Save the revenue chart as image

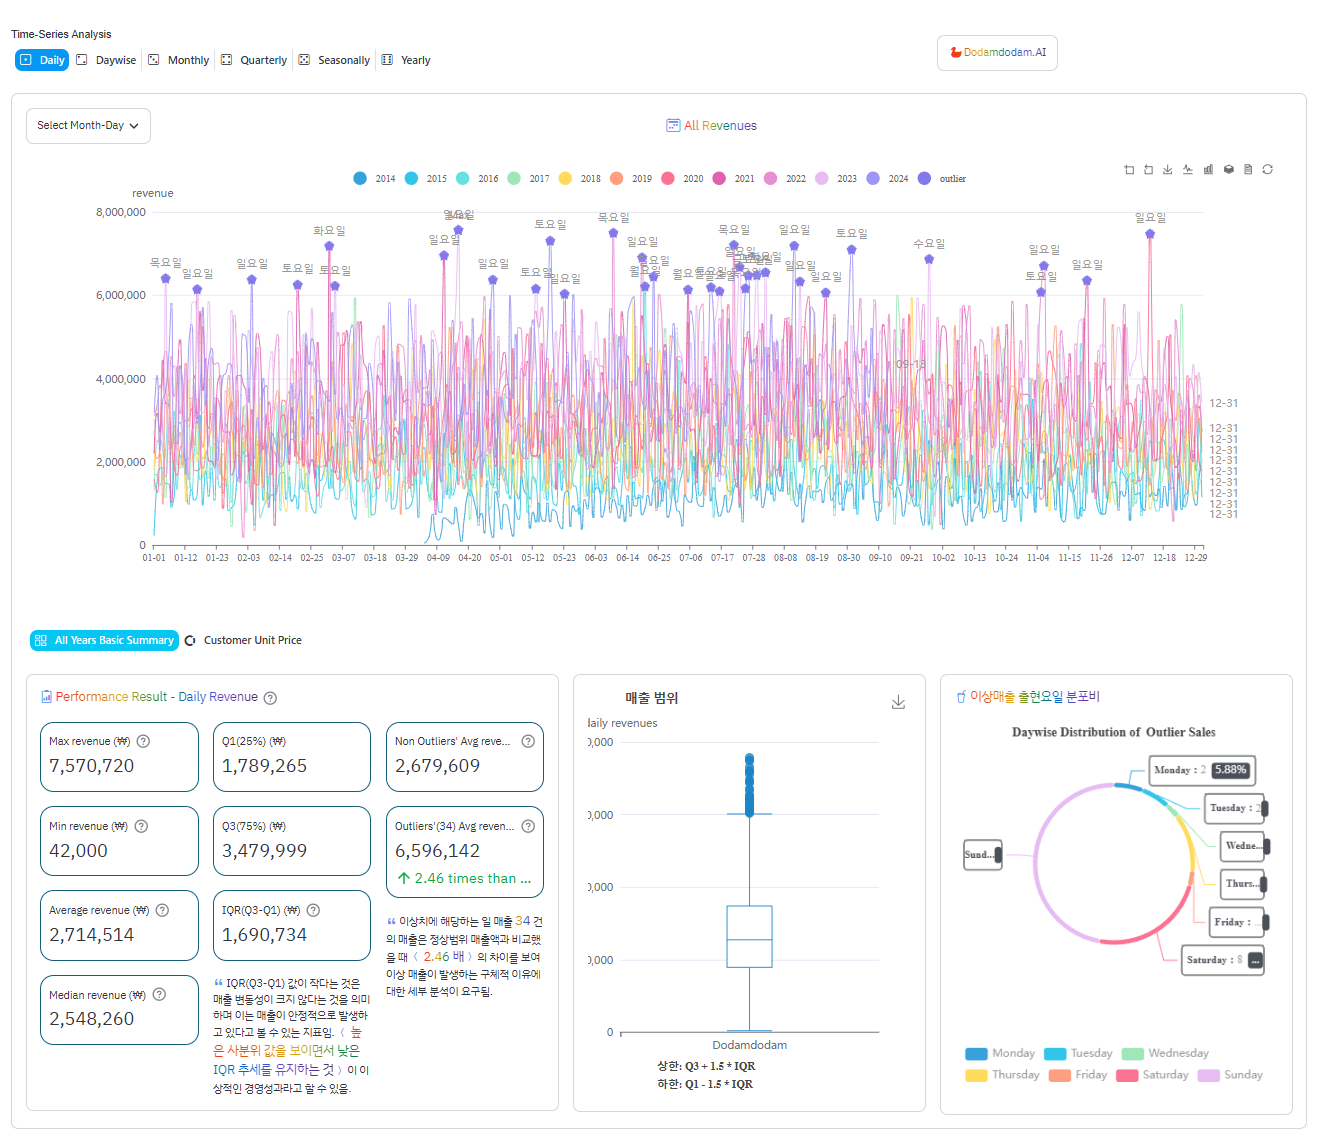(1167, 170)
